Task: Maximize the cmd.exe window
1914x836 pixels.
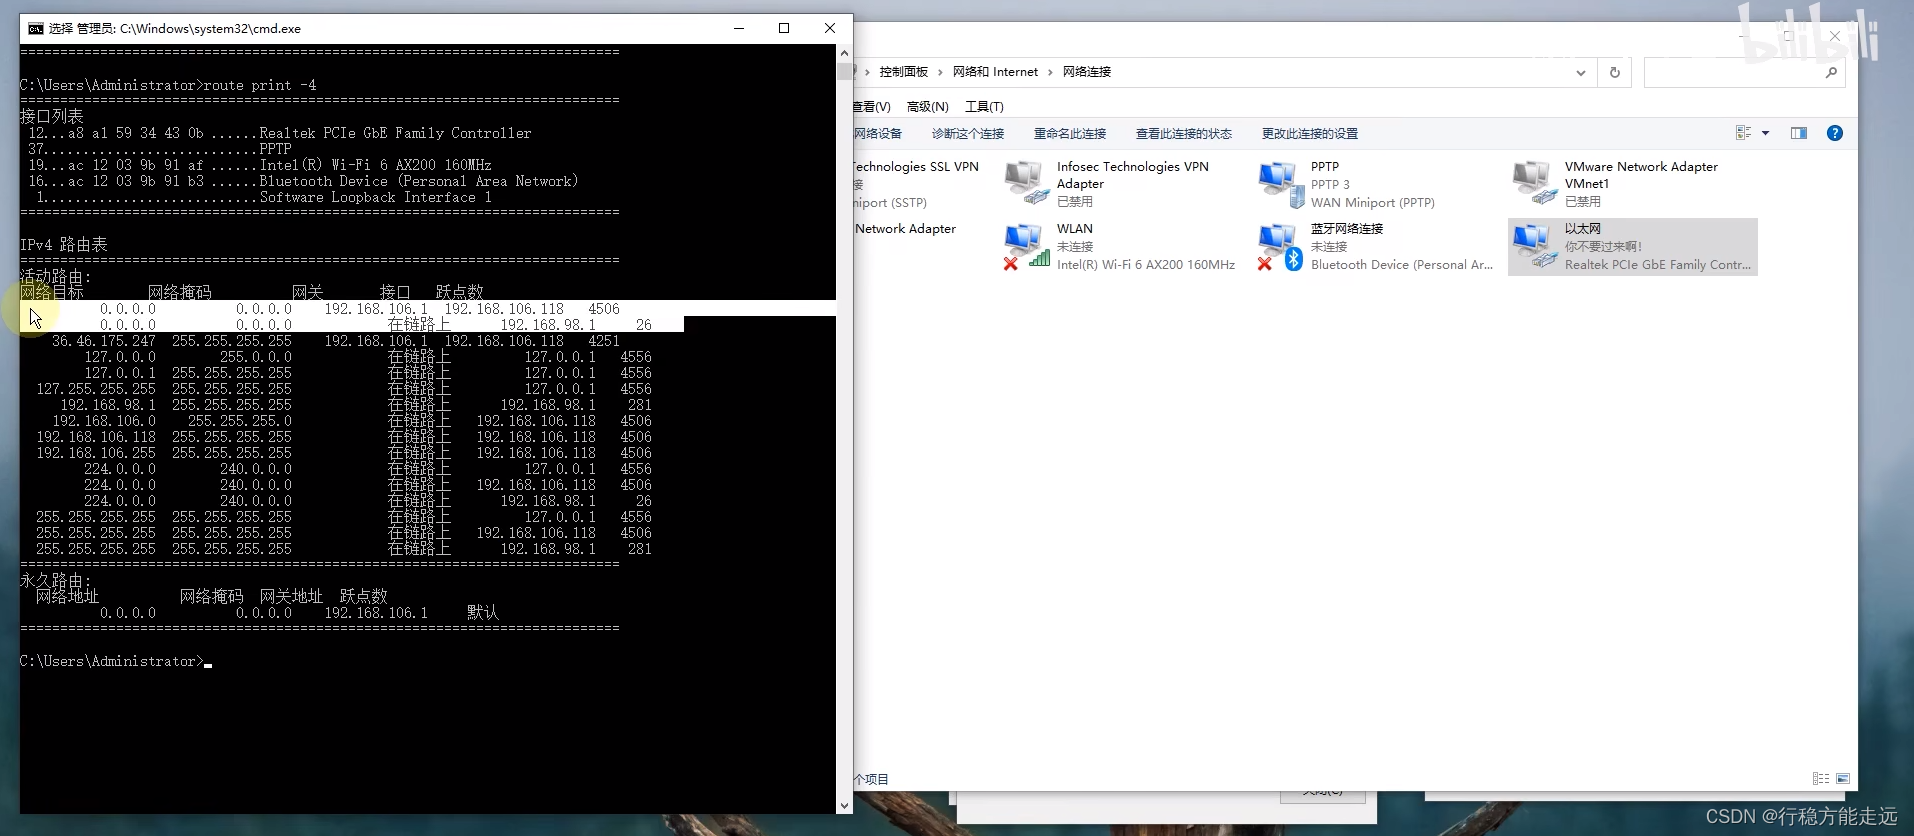Action: point(784,28)
